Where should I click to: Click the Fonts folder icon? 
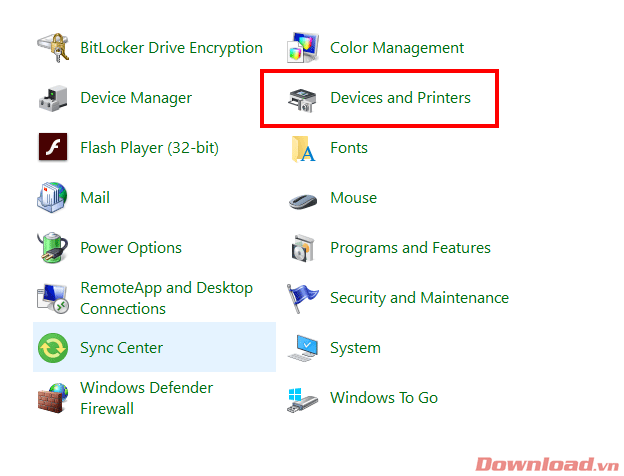click(303, 149)
